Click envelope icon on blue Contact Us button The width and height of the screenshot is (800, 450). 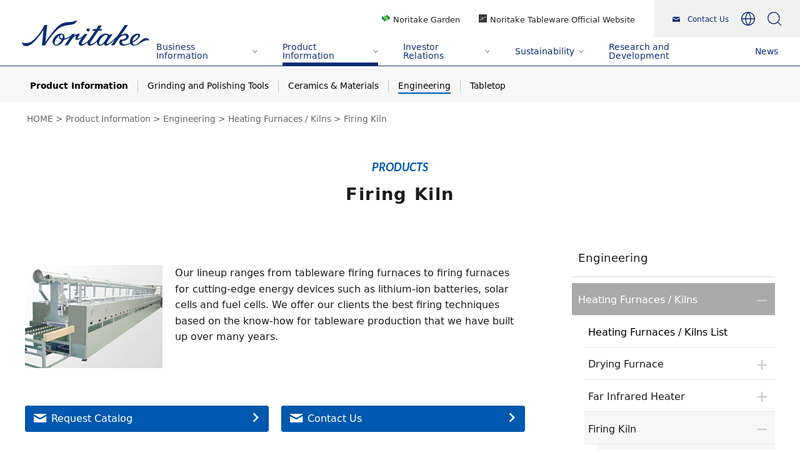[x=296, y=418]
